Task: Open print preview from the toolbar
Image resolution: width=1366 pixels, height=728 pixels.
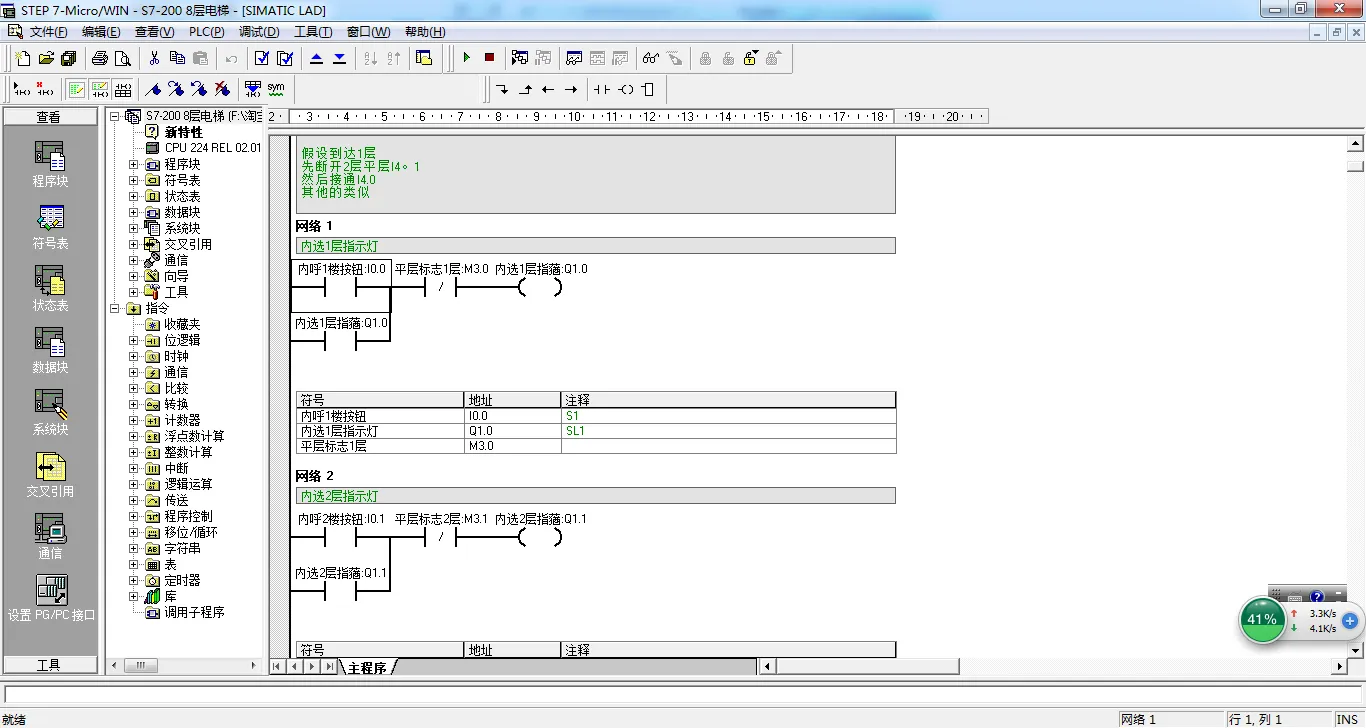Action: [x=123, y=58]
